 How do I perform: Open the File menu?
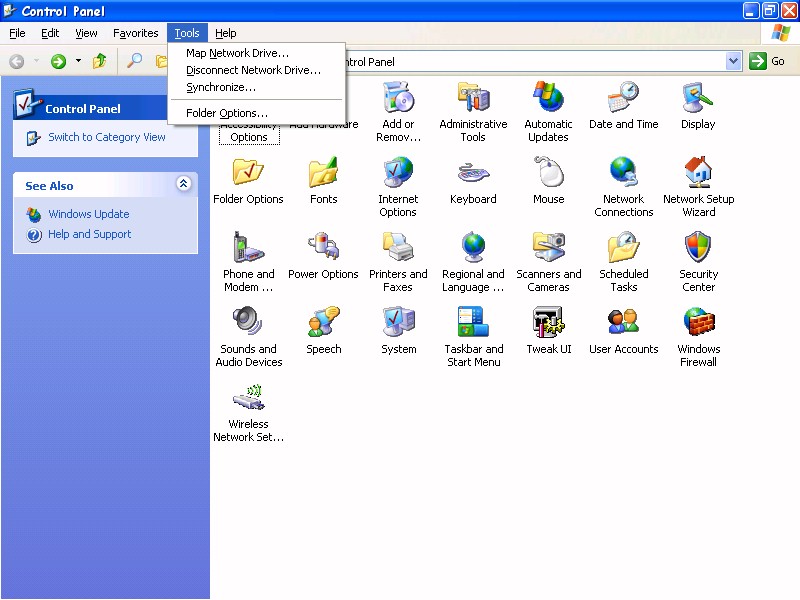pyautogui.click(x=17, y=33)
